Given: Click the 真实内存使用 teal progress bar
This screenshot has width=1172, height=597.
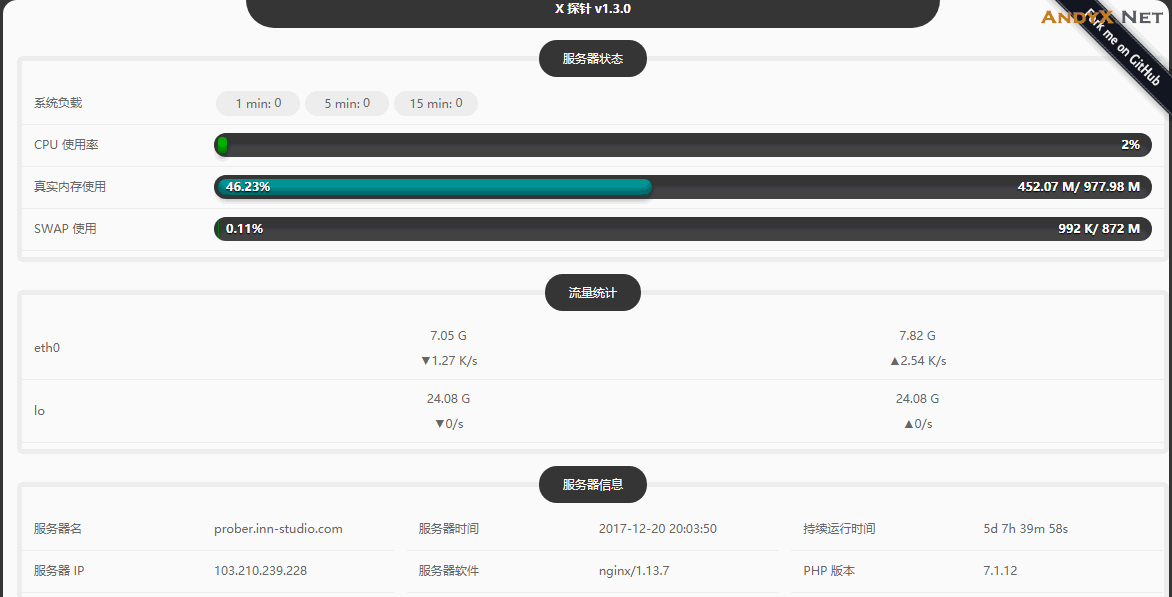Looking at the screenshot, I should pos(434,187).
